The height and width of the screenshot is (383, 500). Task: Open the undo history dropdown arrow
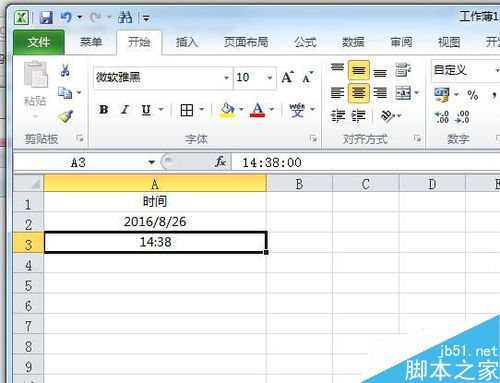tap(80, 17)
